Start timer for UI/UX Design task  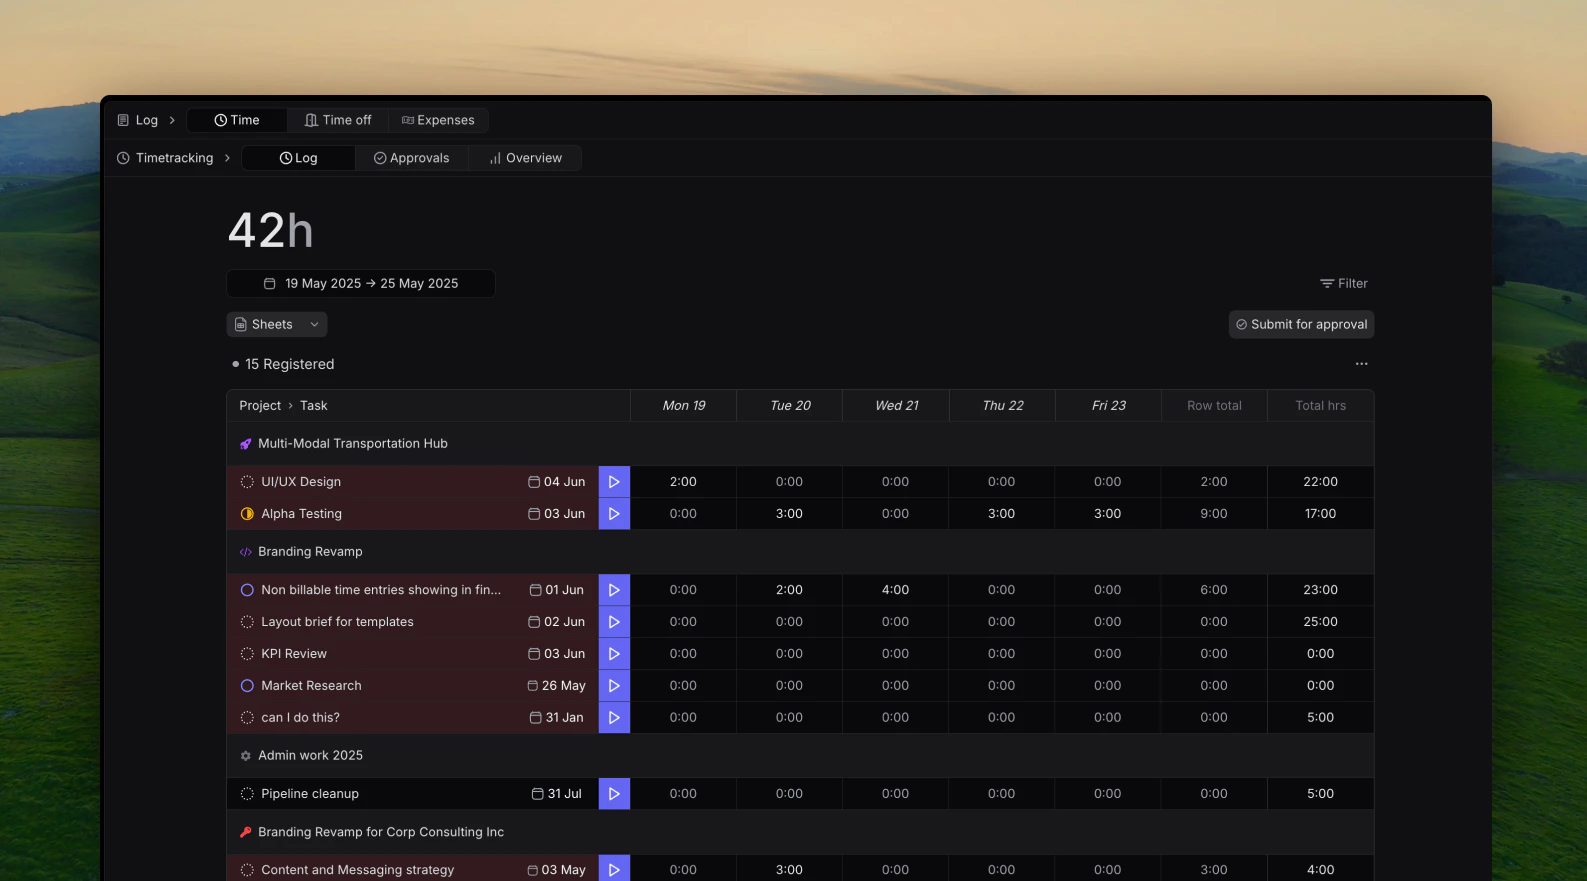tap(614, 482)
